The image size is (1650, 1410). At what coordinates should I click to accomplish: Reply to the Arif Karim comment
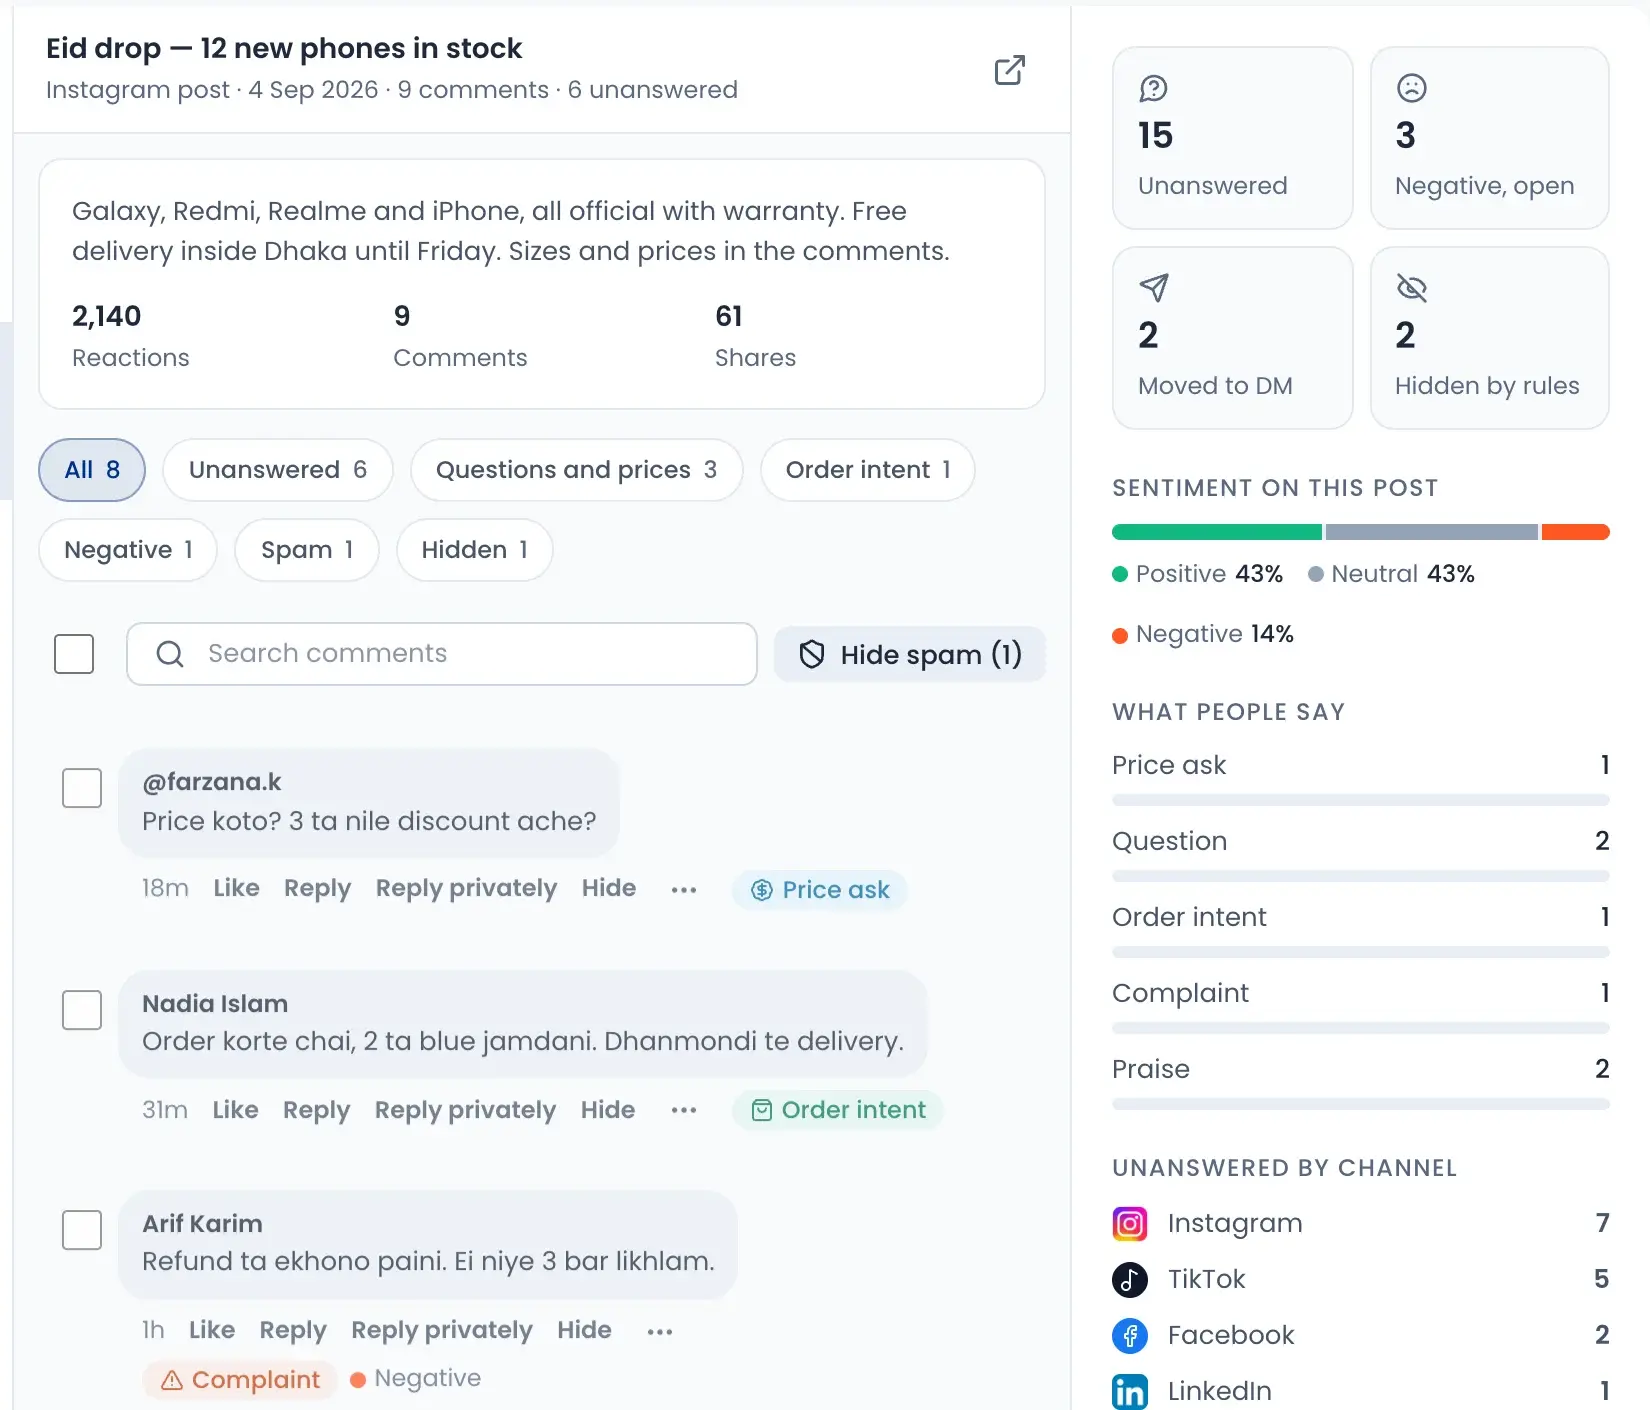293,1330
